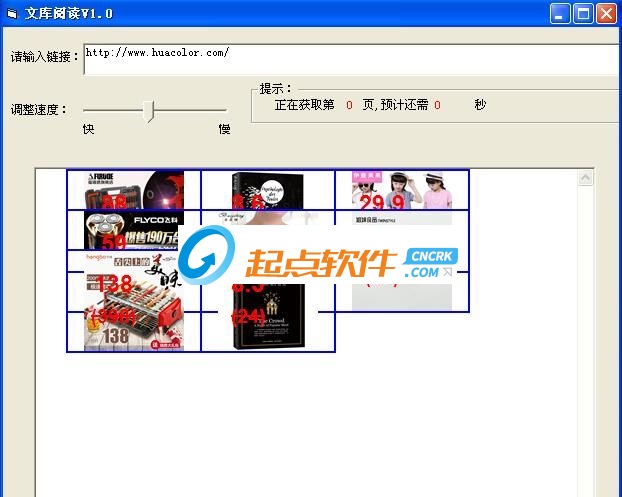Minimize the 文库阅读V1.0 window
This screenshot has height=497, width=622.
(560, 13)
